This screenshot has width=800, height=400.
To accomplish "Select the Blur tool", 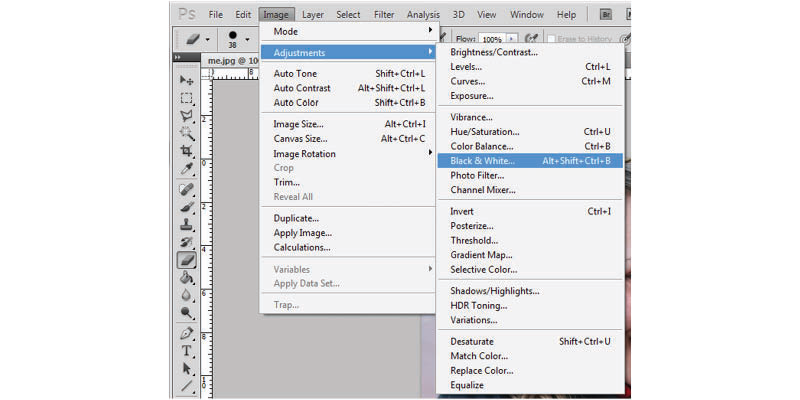I will [x=187, y=296].
